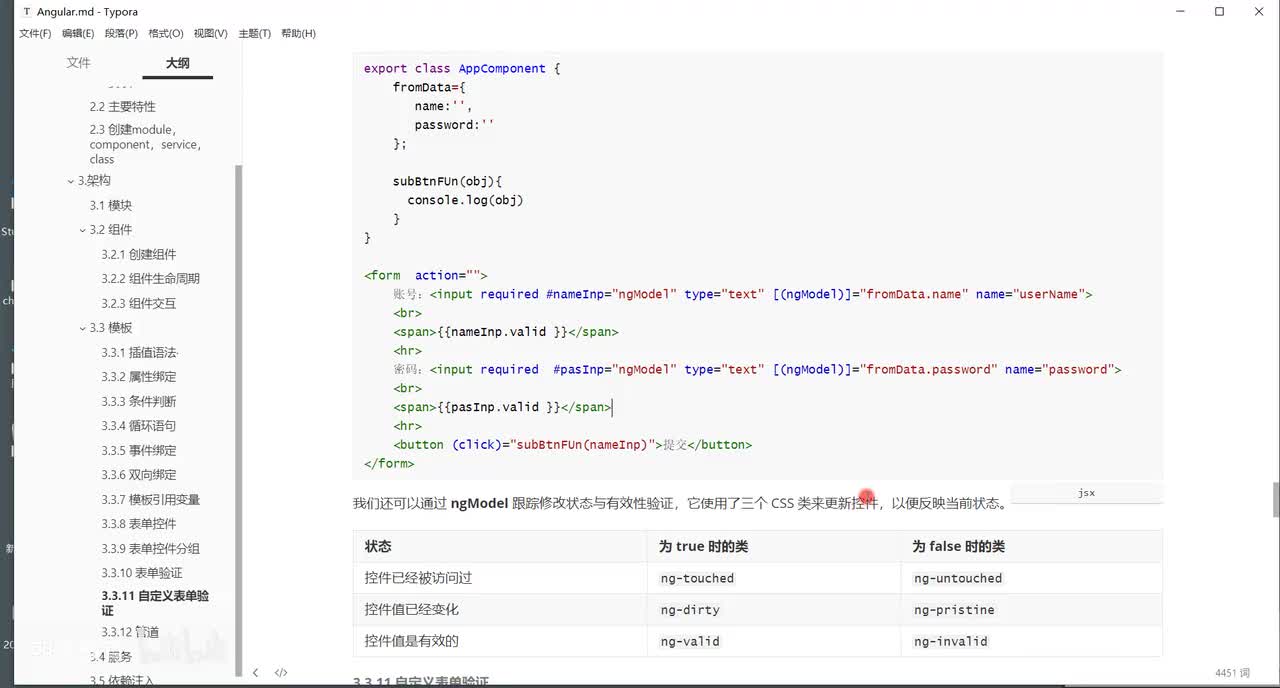
Task: Click the document vertical scrollbar thumb
Action: tap(1274, 498)
